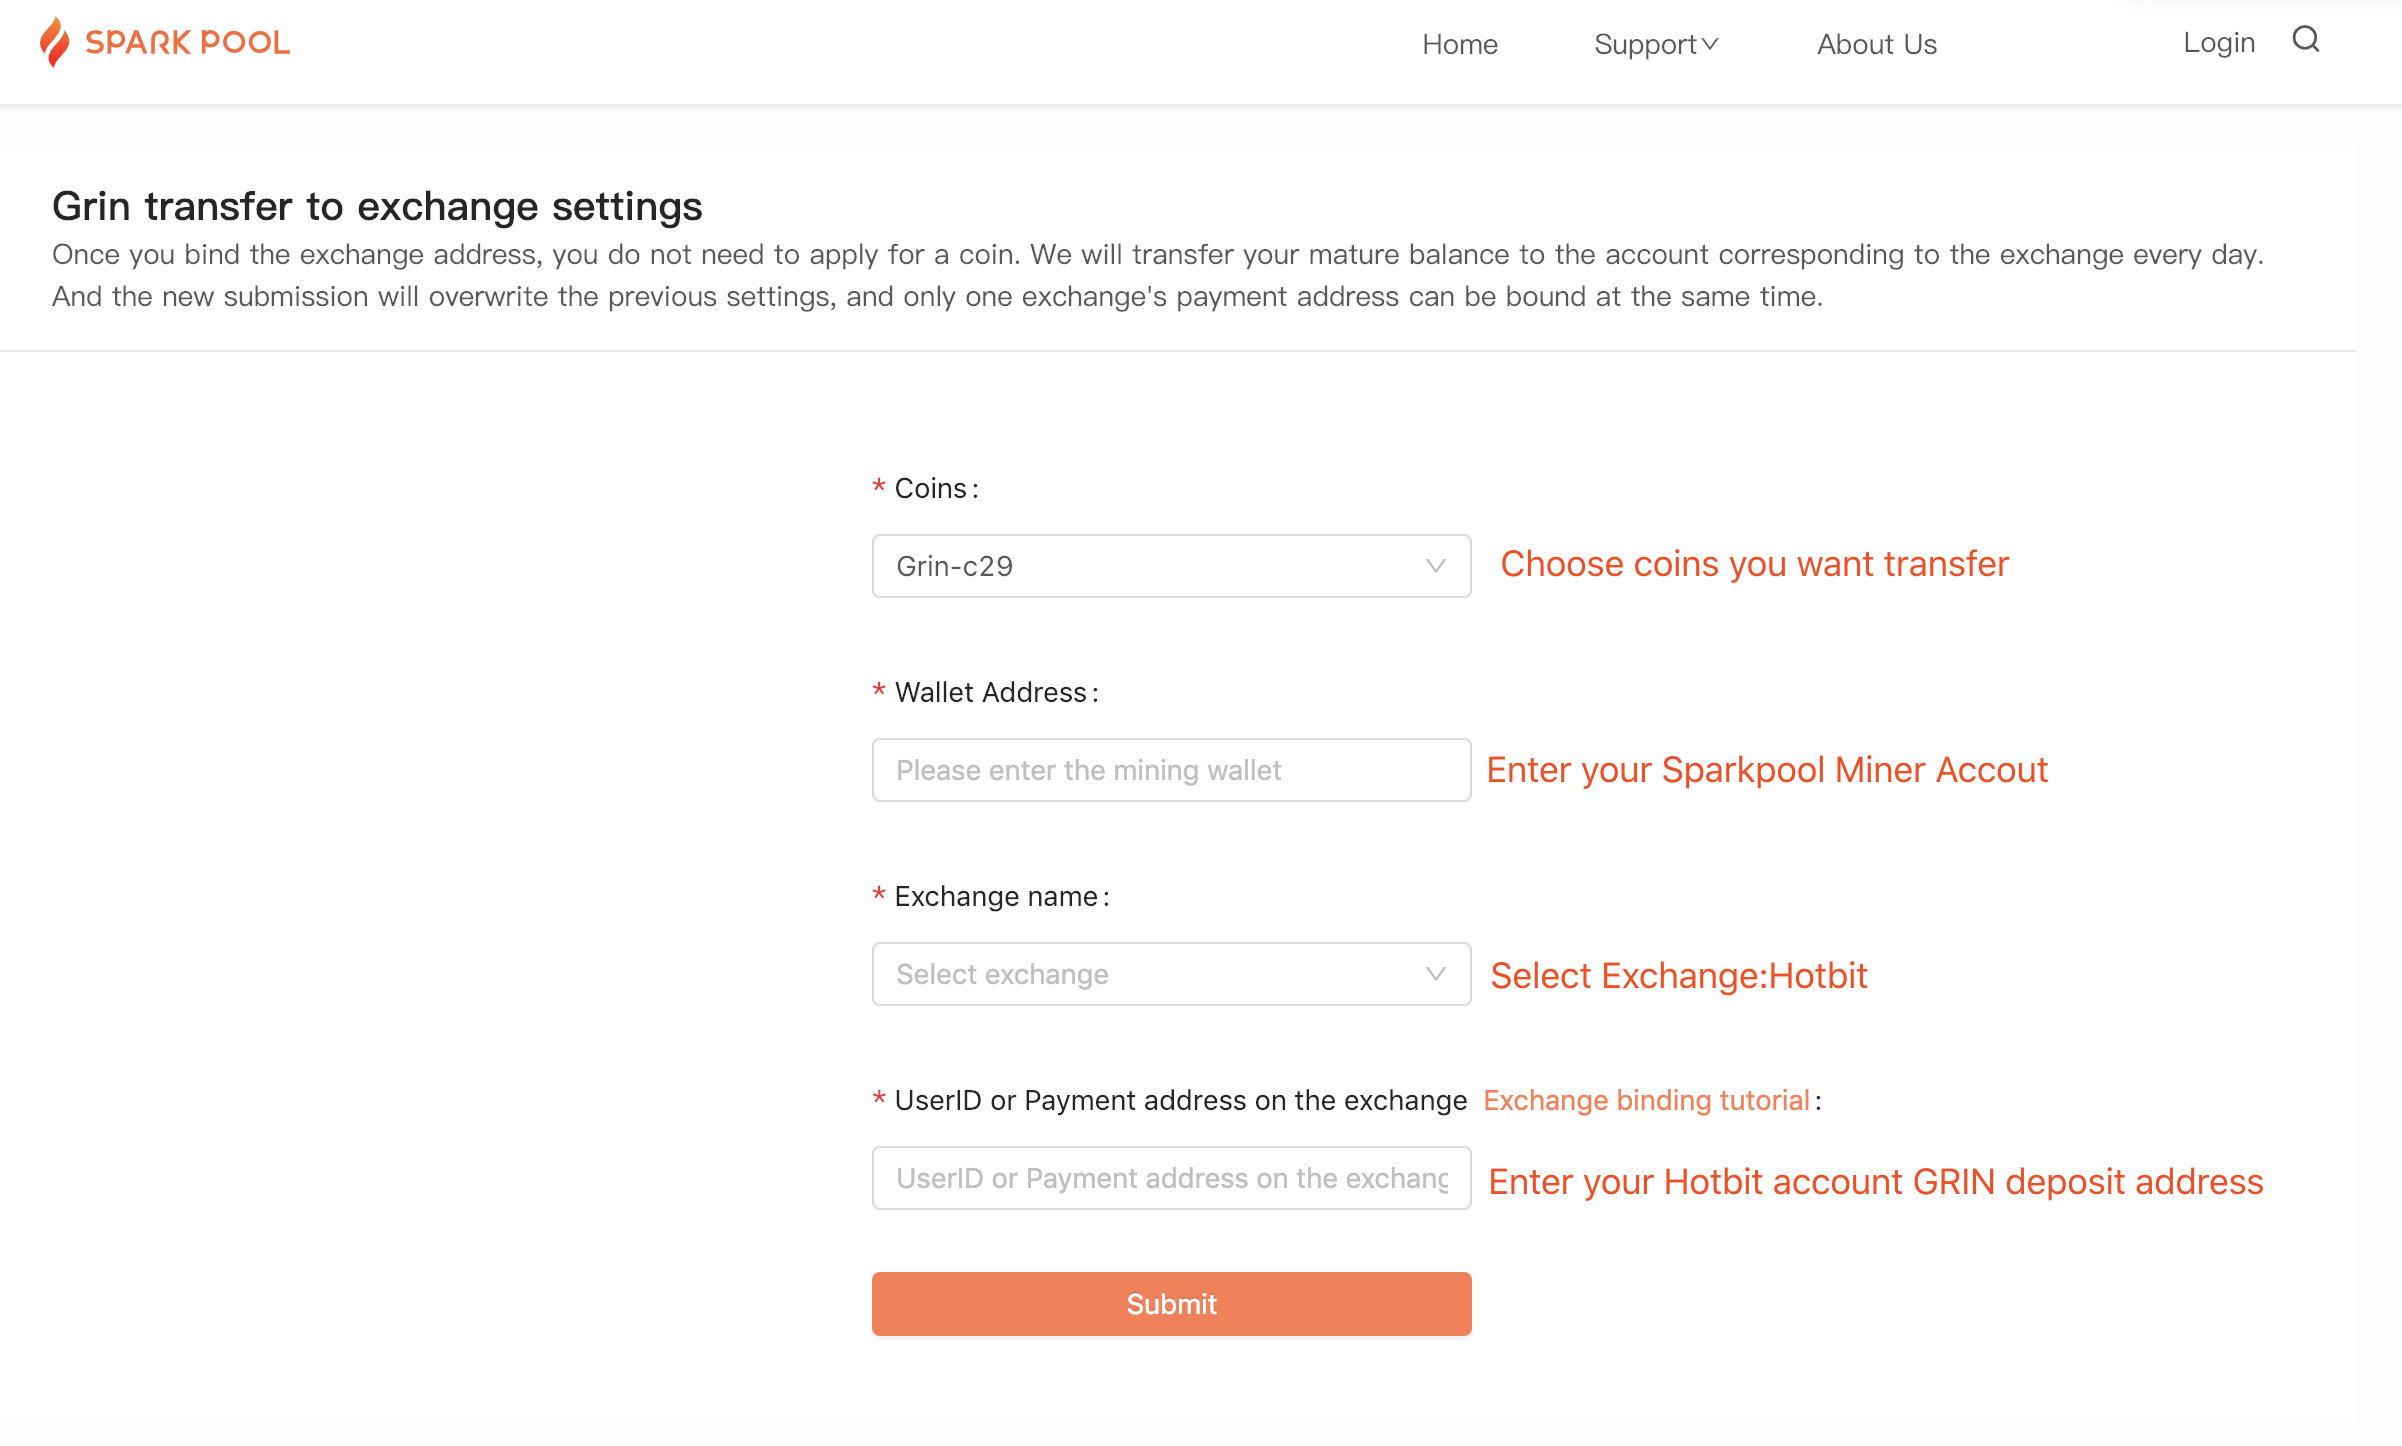Click the Select exchange chevron arrow

tap(1435, 974)
